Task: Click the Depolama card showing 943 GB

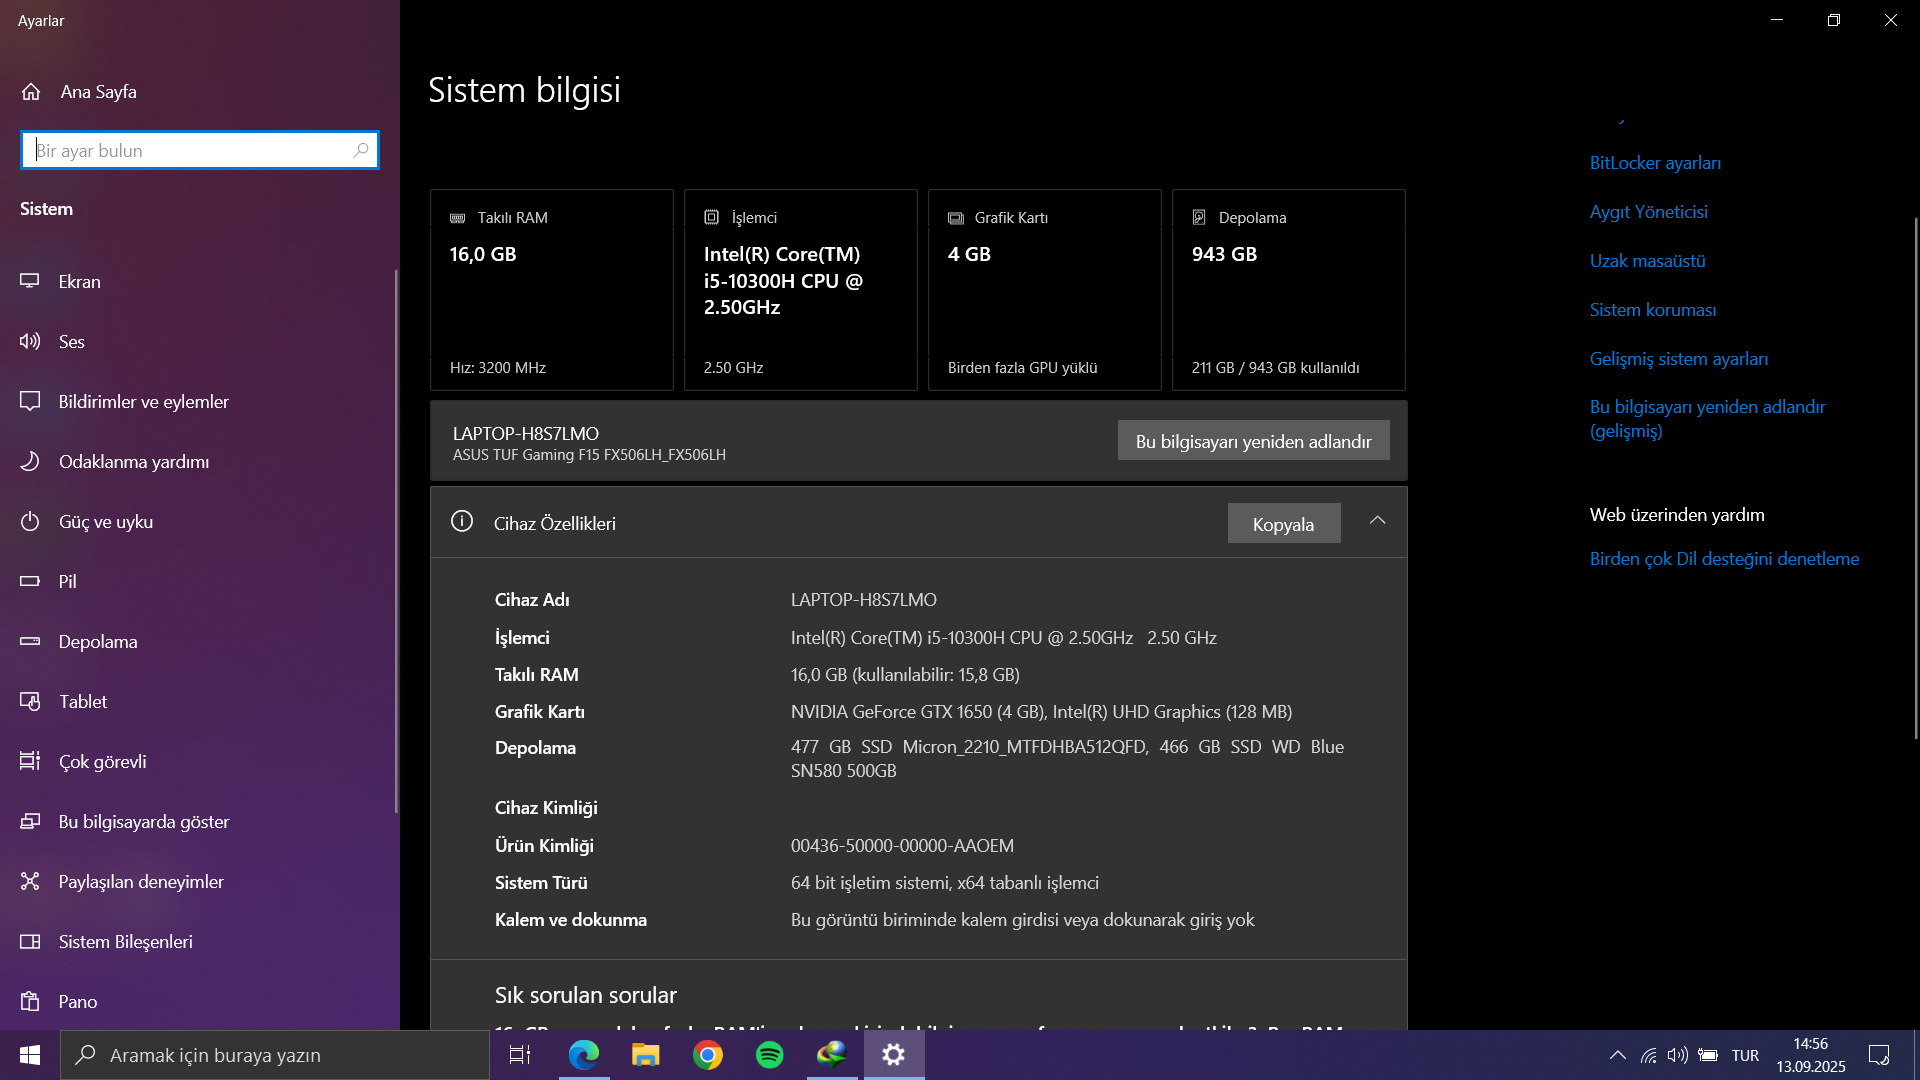Action: pos(1288,290)
